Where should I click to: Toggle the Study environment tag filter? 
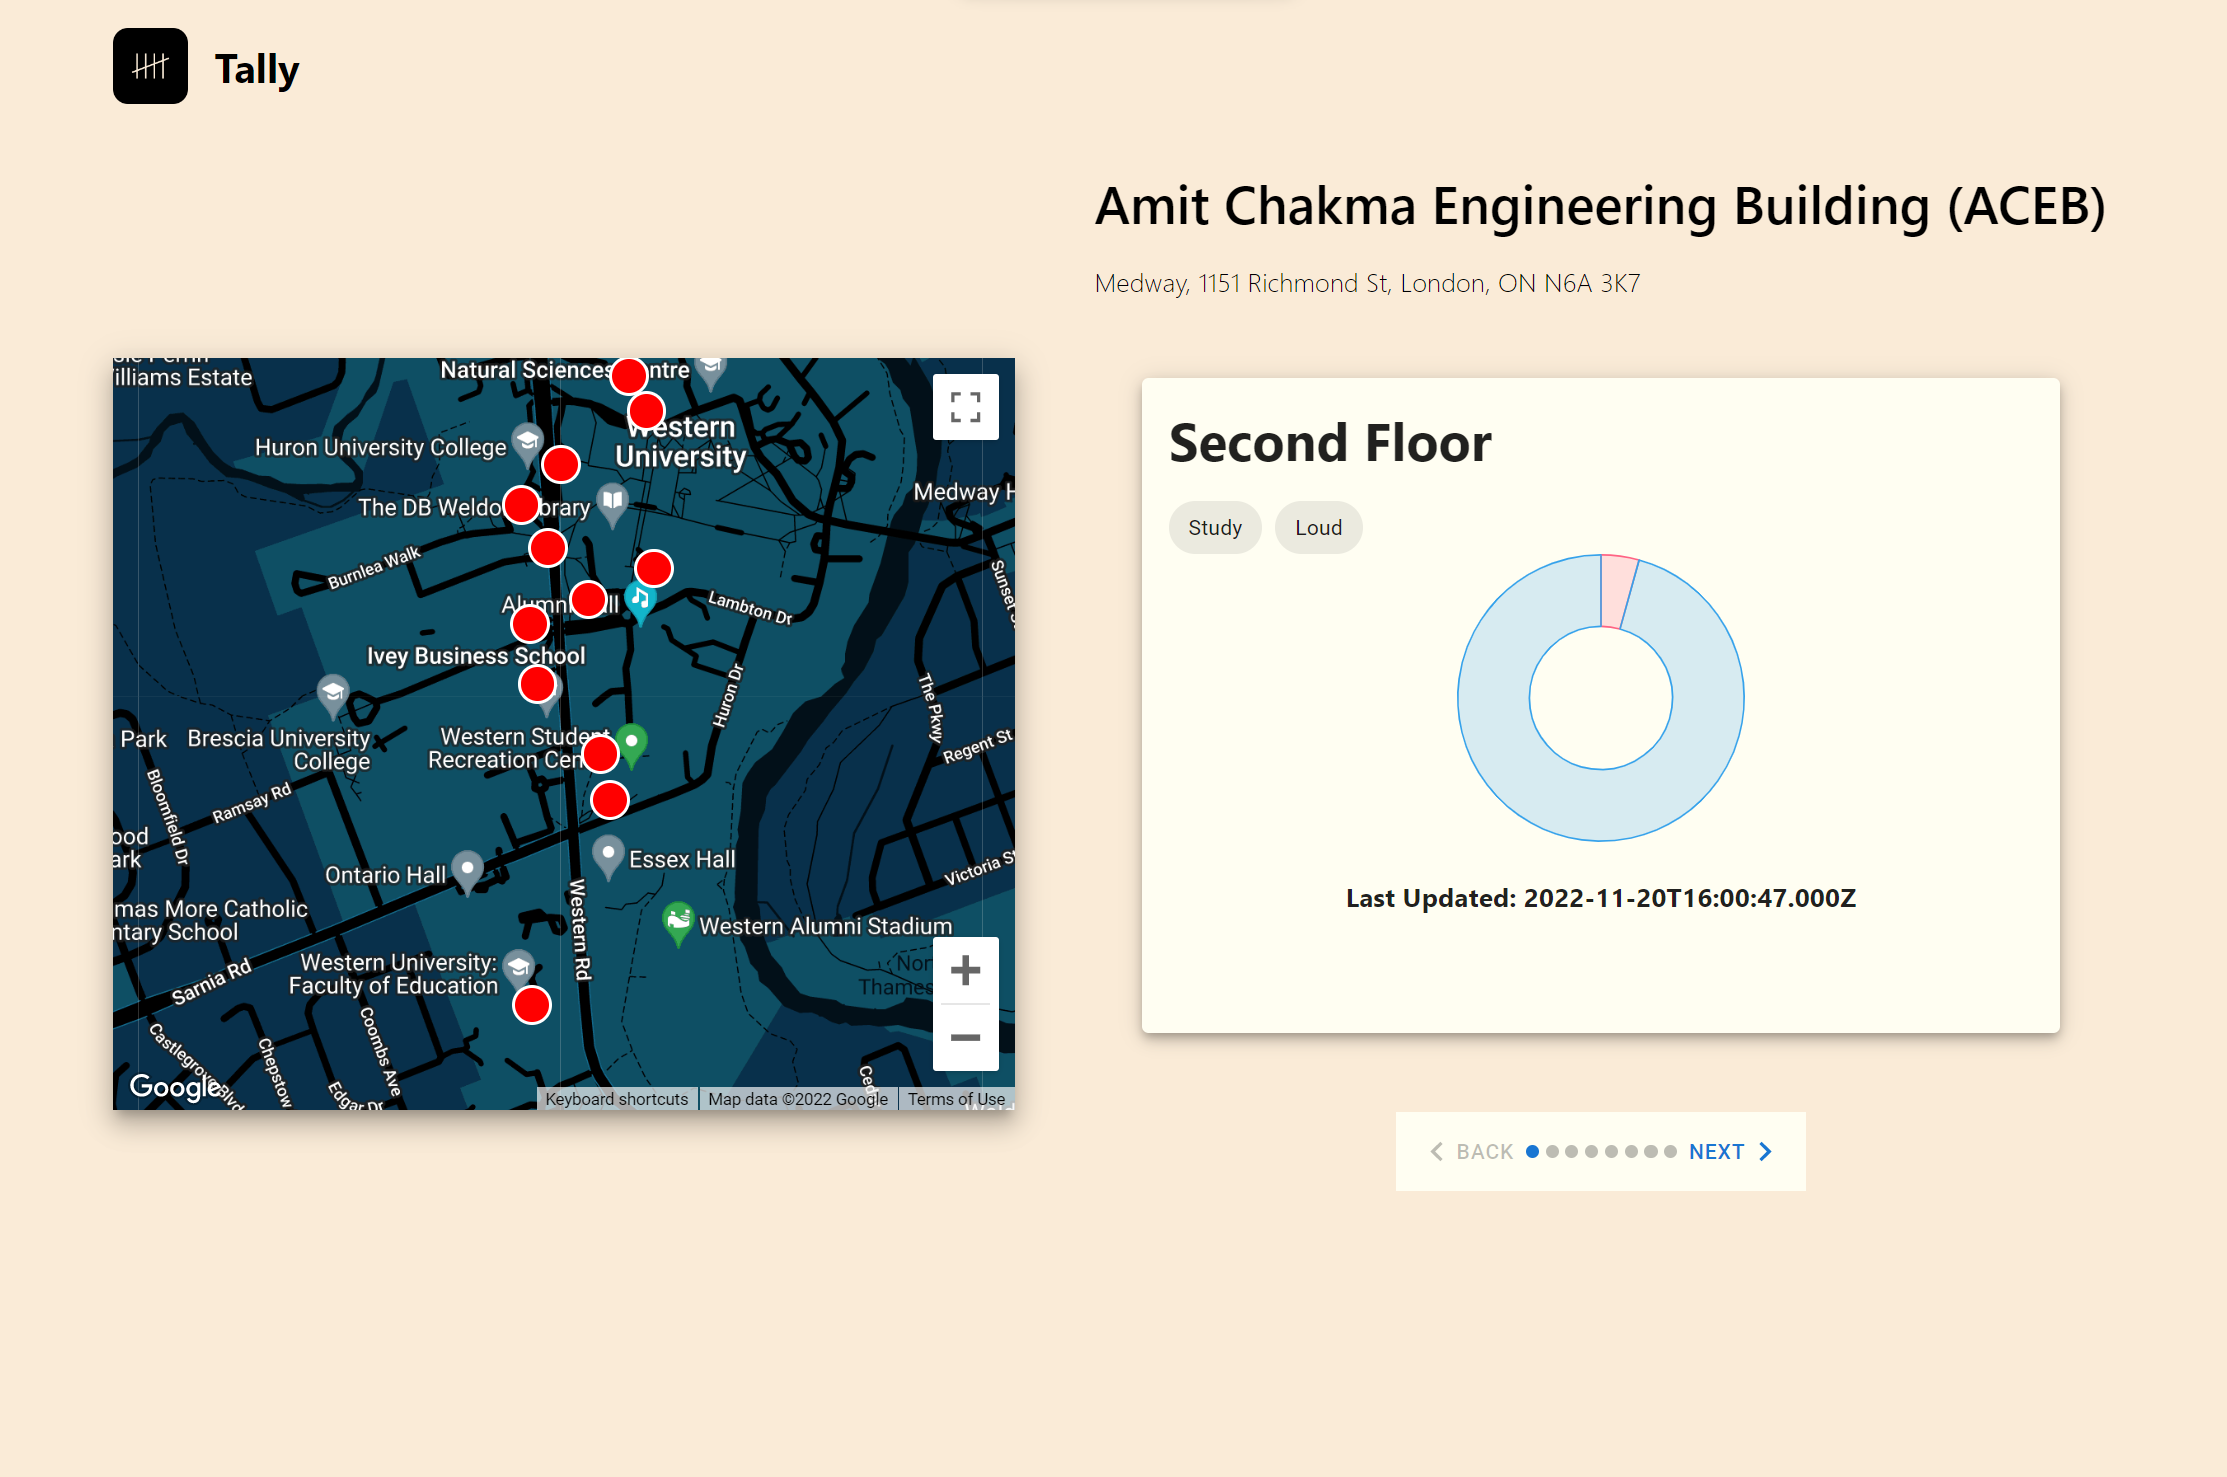click(1215, 528)
